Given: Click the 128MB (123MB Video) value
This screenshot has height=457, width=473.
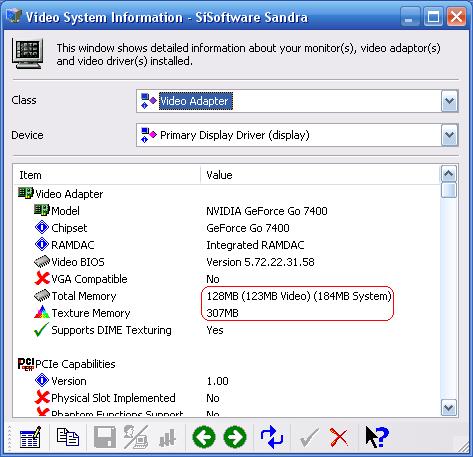Looking at the screenshot, I should point(299,296).
